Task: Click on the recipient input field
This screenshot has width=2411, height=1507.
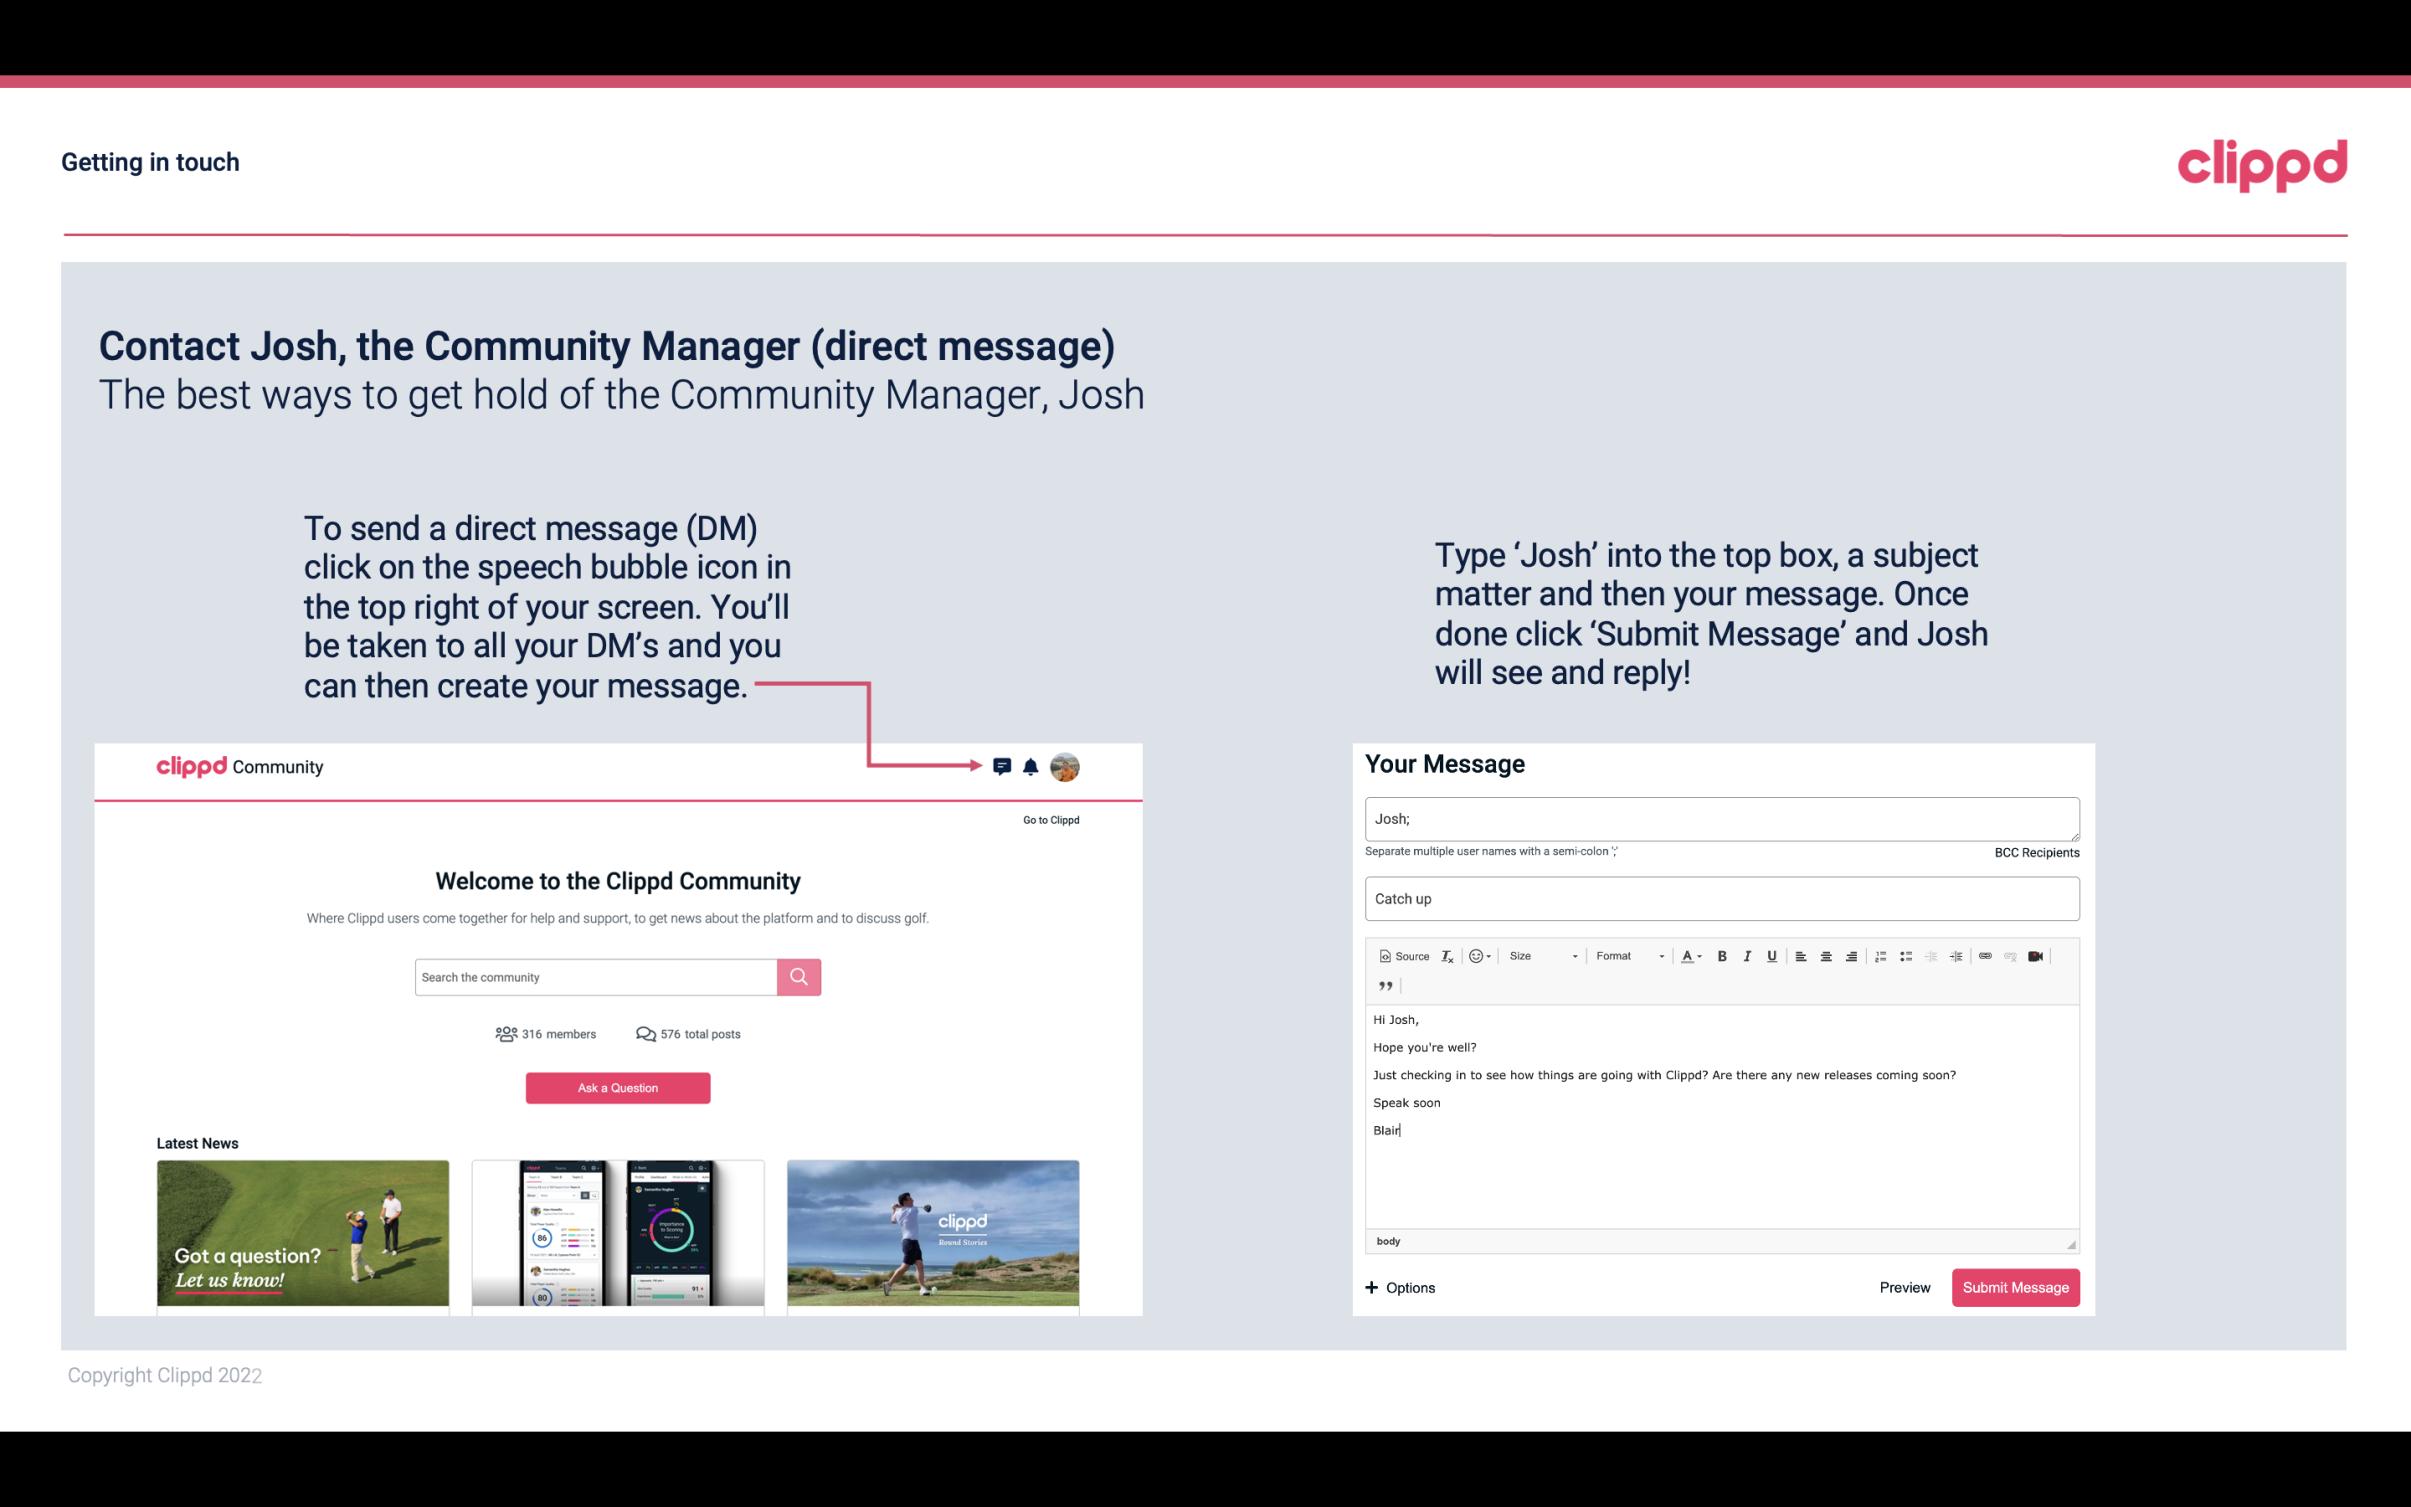Action: 1720,816
